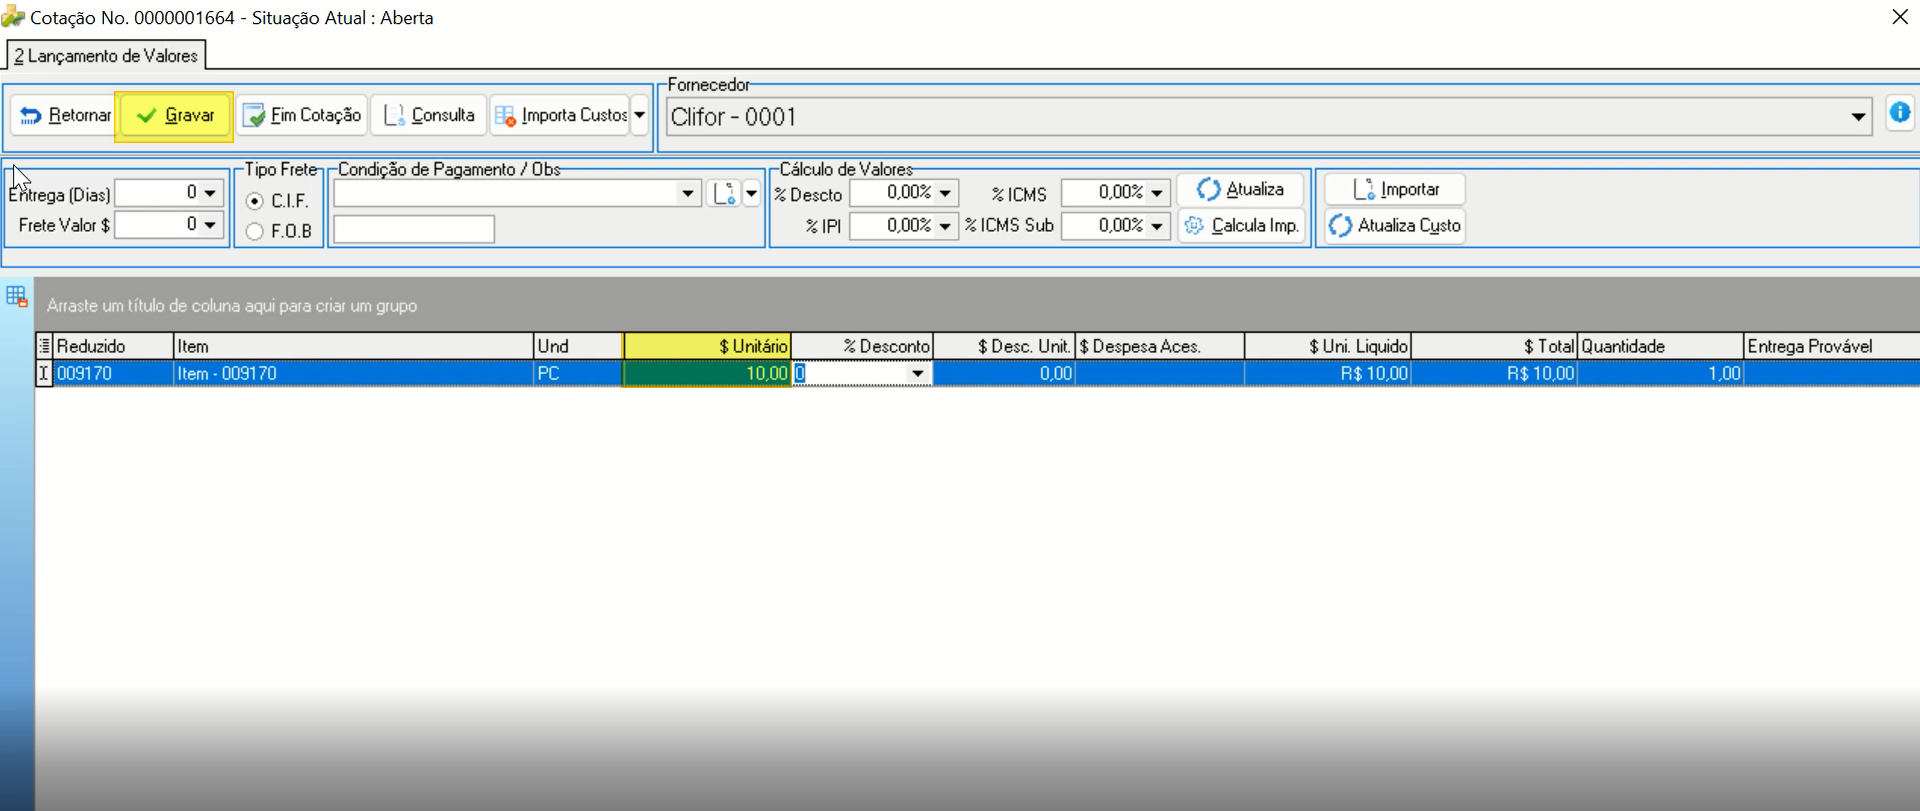Expand the Importa Custos dropdown arrow
The image size is (1920, 811).
(x=640, y=115)
